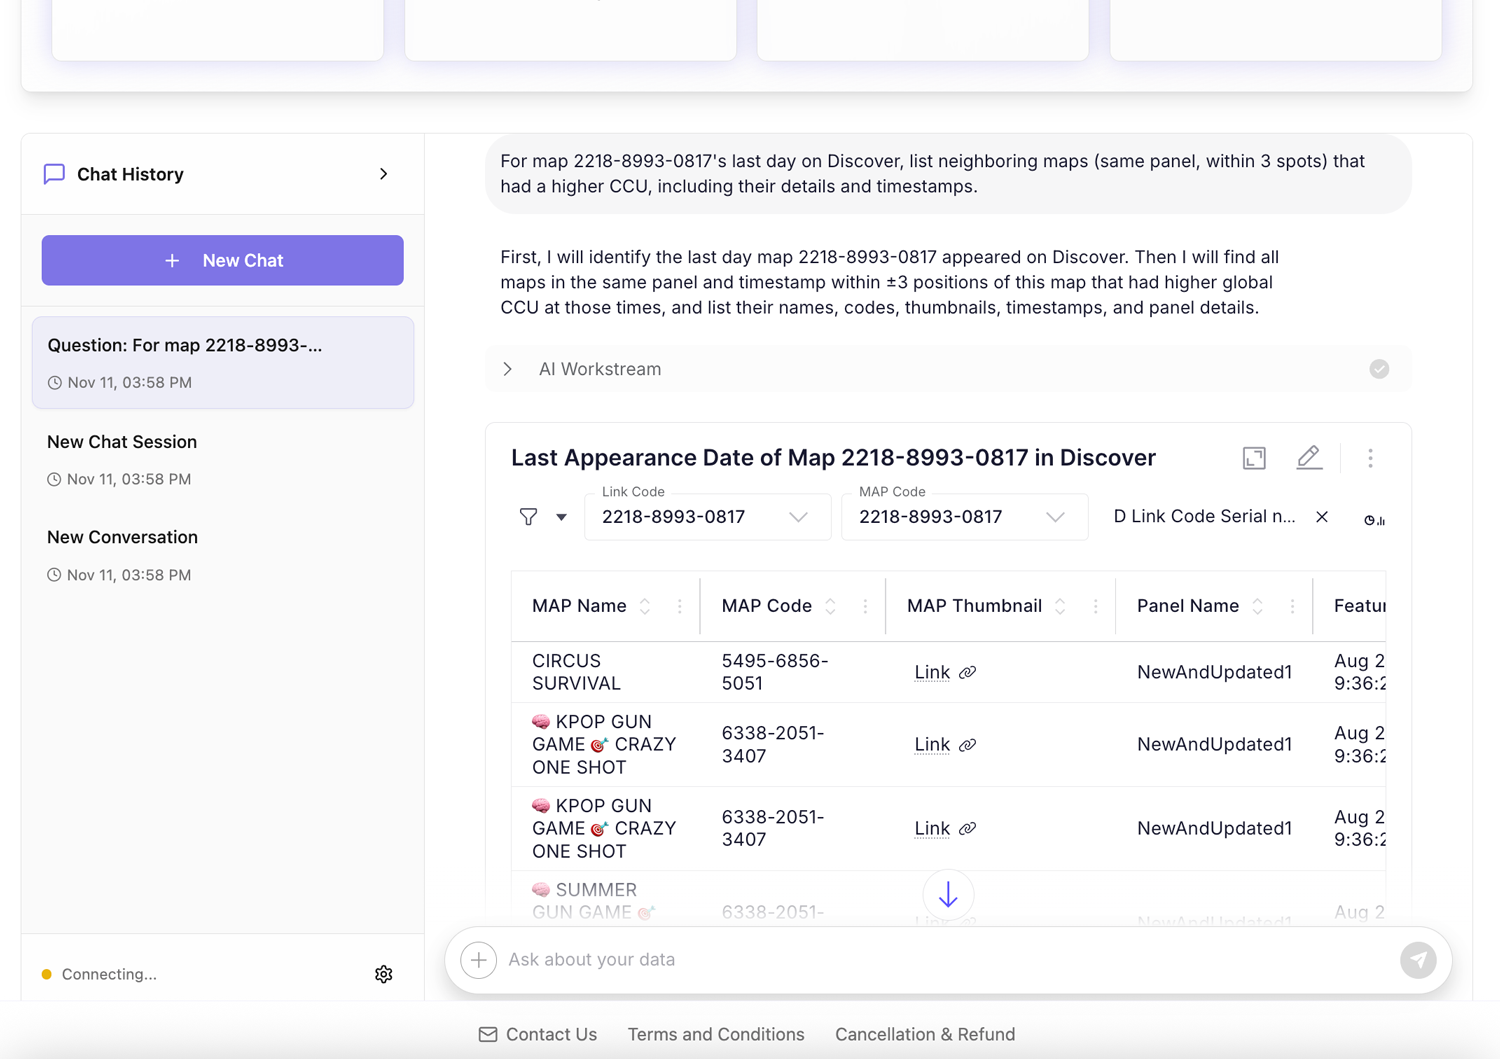The height and width of the screenshot is (1059, 1500).
Task: Open the 'Question: For map 2218-8993-...' chat
Action: coord(222,362)
